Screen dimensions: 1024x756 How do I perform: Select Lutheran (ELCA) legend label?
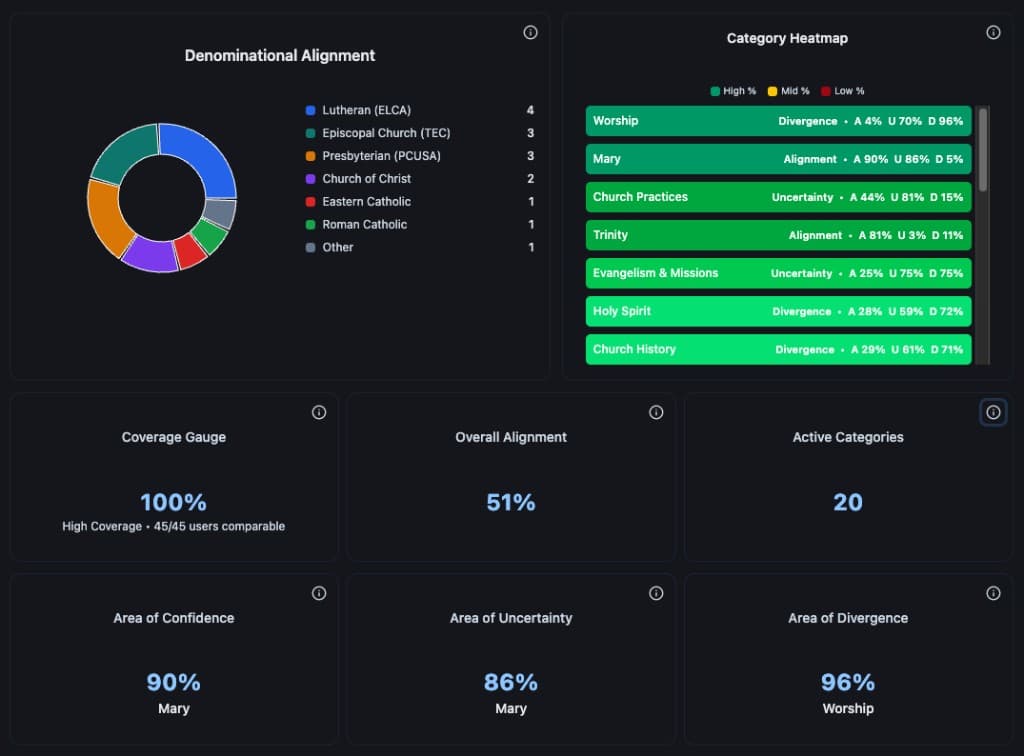tap(366, 110)
